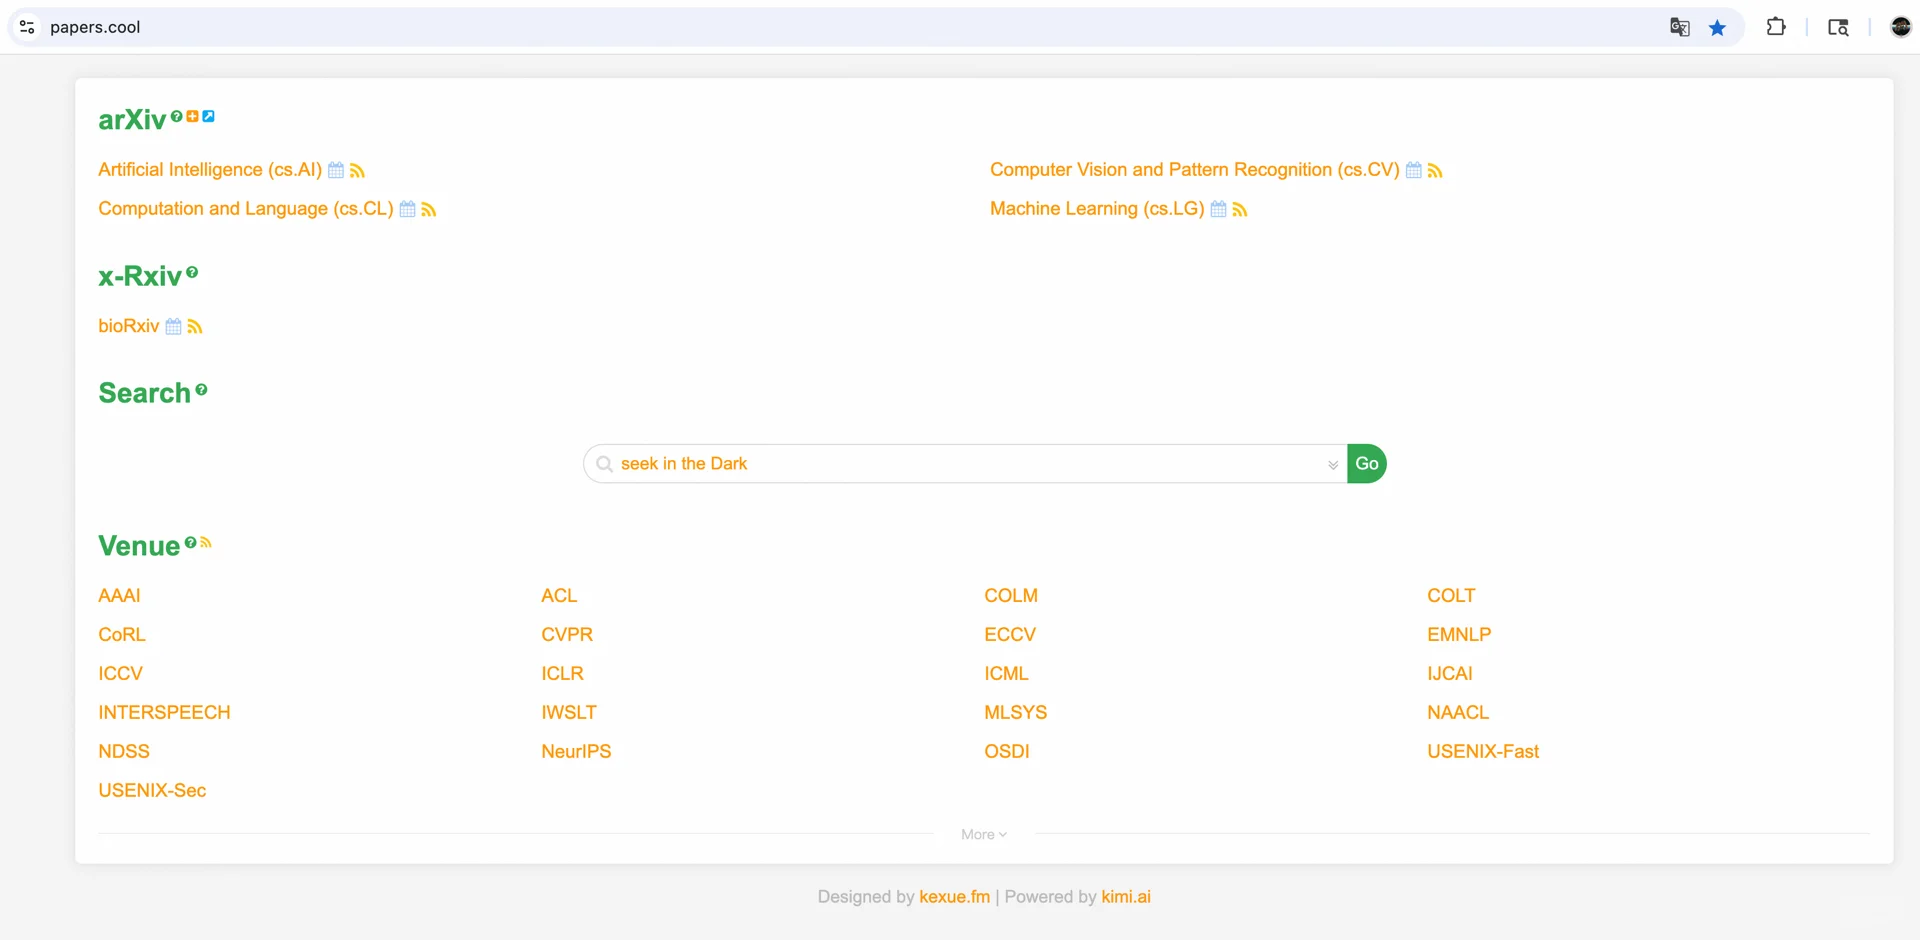Click the green Go search button
The height and width of the screenshot is (940, 1920).
(x=1367, y=464)
